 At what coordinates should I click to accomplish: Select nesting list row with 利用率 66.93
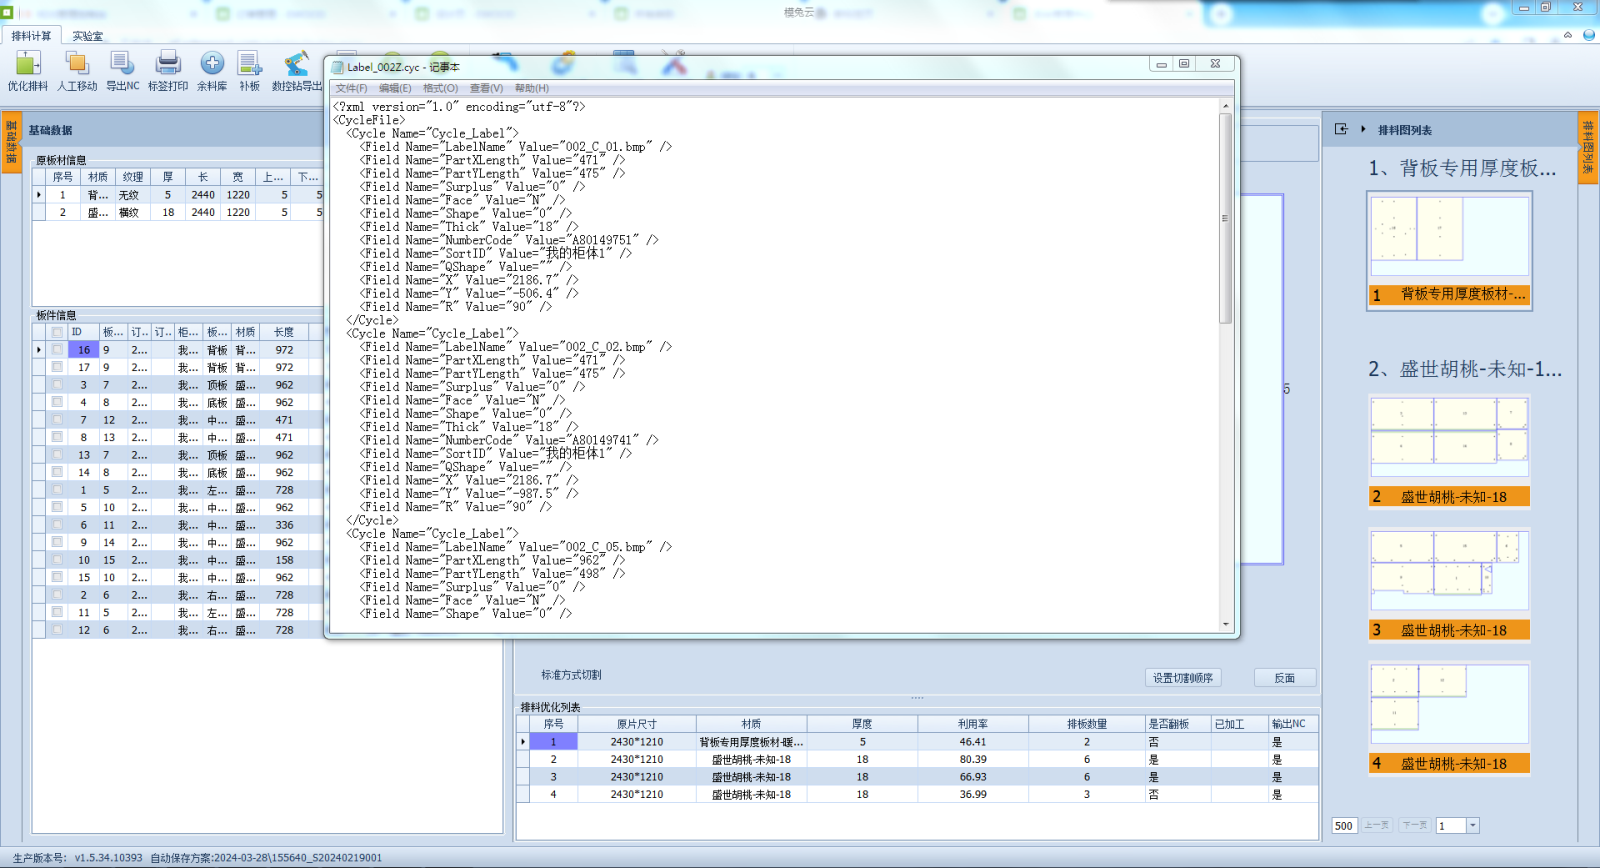click(918, 777)
